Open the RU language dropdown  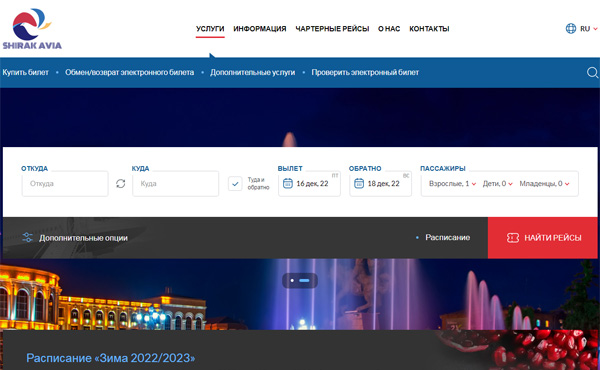pyautogui.click(x=589, y=29)
